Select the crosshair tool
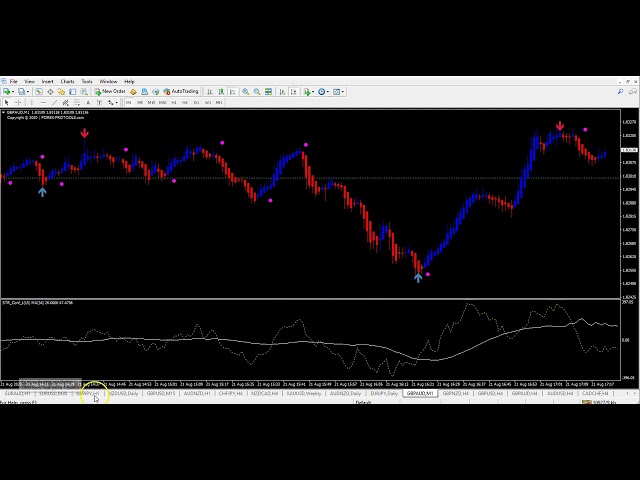The image size is (640, 480). point(17,102)
